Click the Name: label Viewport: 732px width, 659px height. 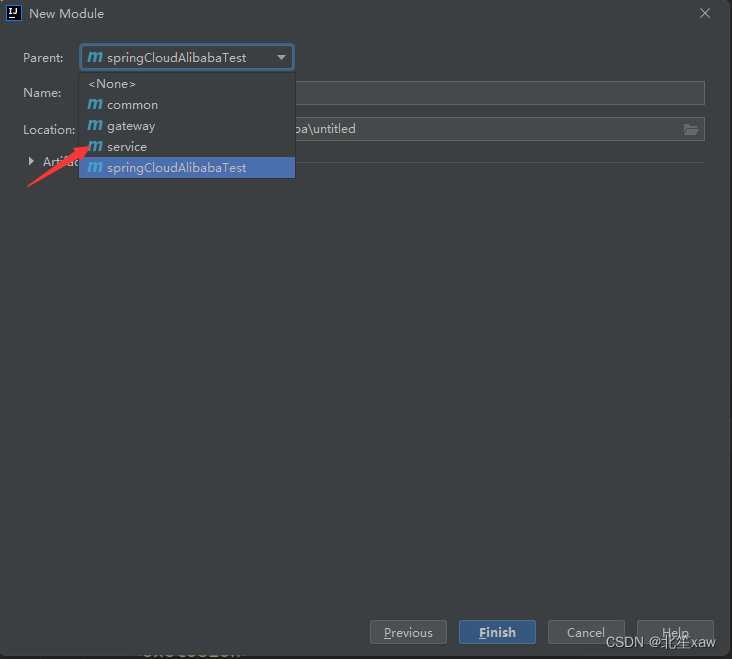tap(42, 93)
